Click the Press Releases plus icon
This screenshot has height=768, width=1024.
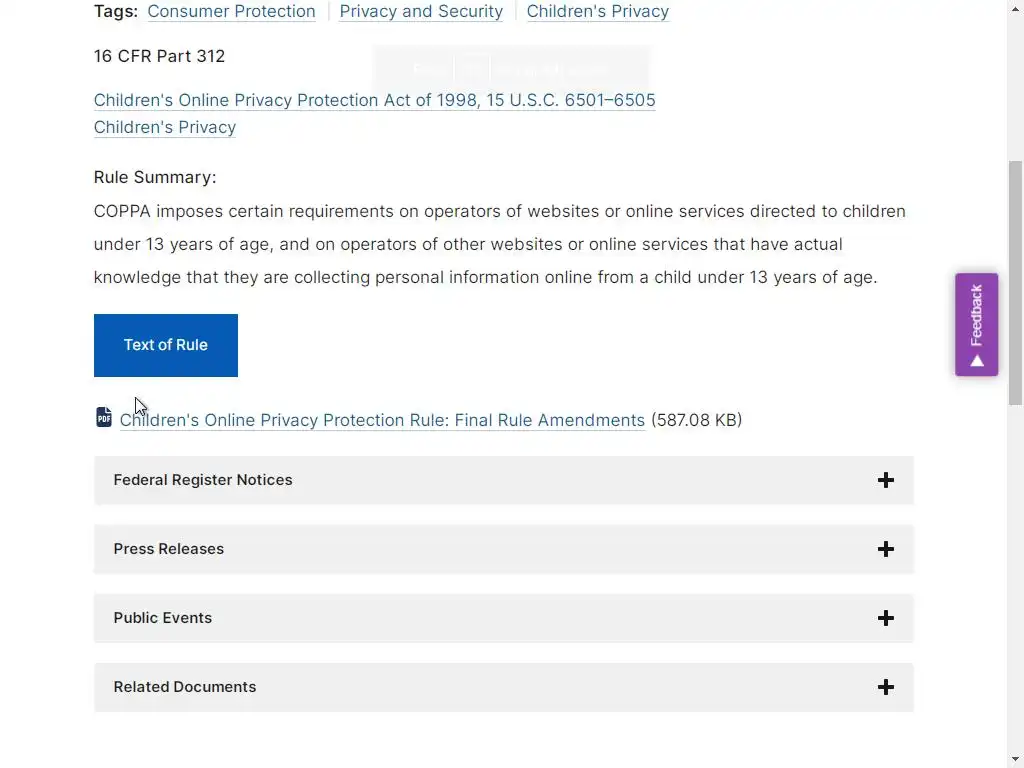885,550
